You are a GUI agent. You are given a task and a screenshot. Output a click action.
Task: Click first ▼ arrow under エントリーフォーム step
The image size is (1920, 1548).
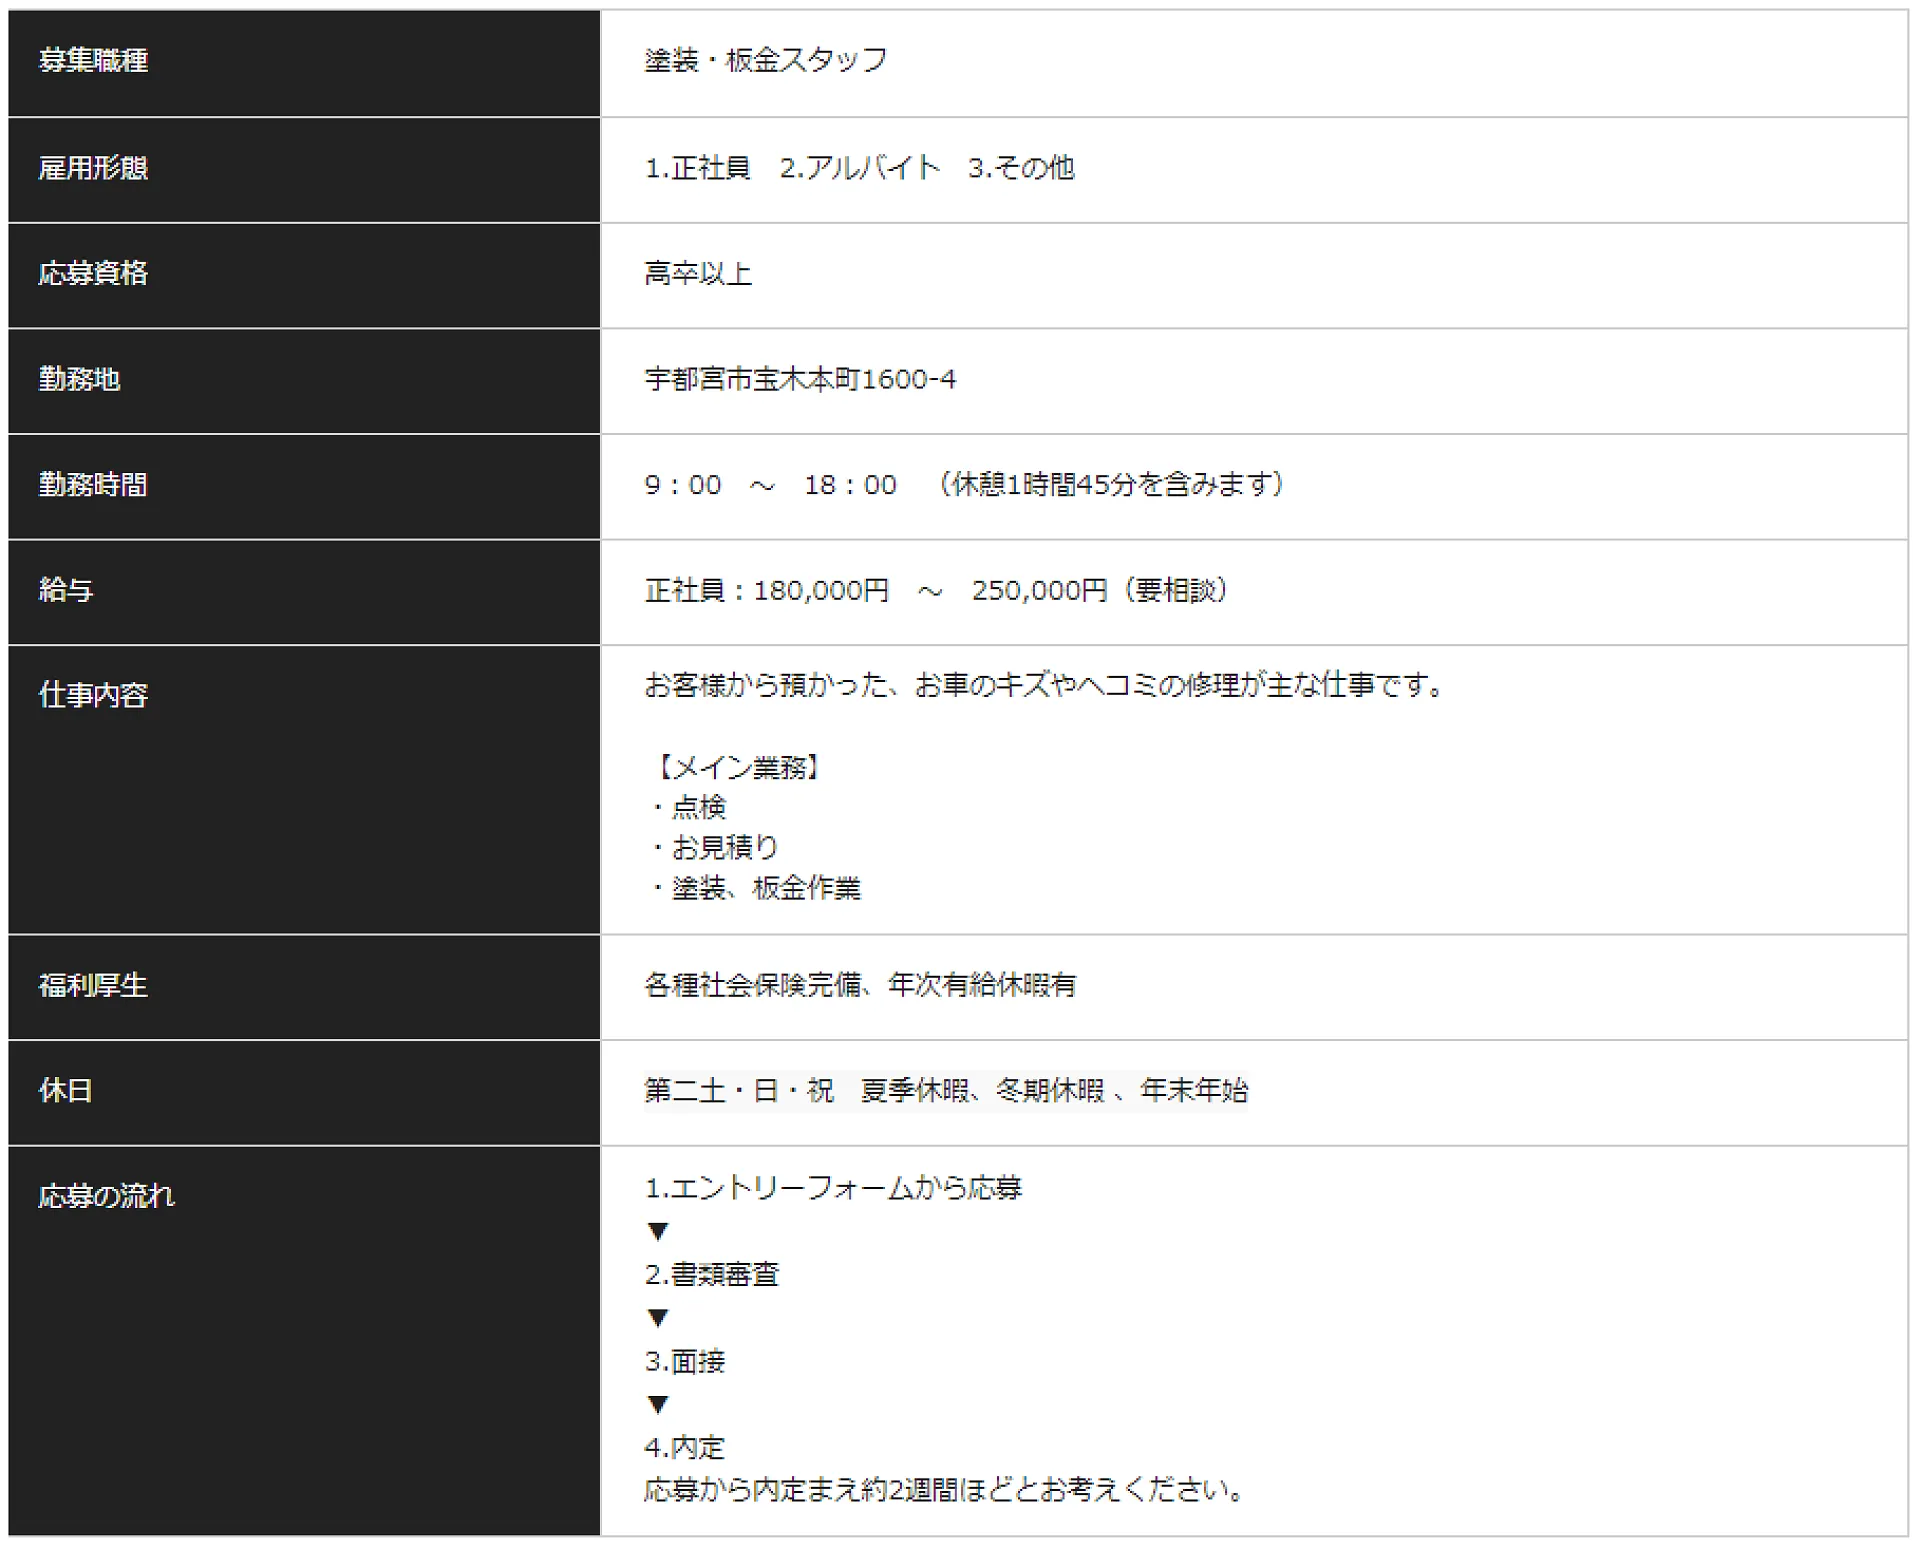[657, 1232]
